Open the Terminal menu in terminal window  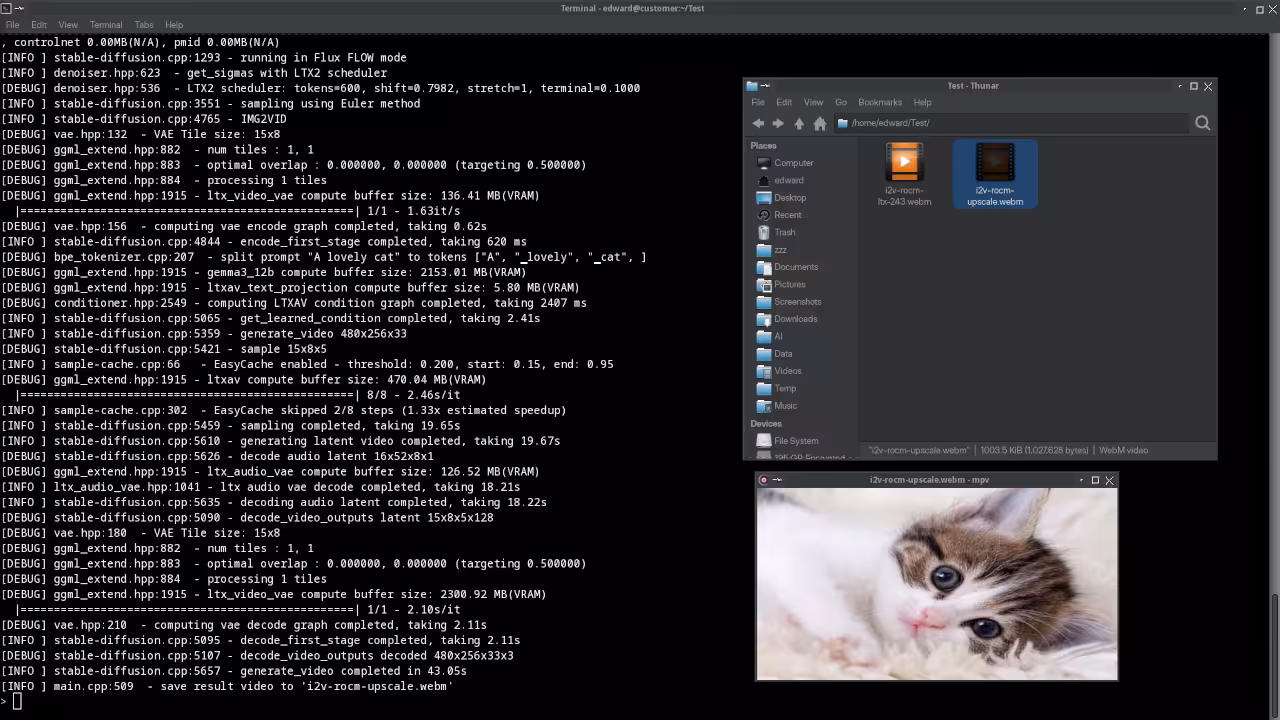tap(106, 25)
